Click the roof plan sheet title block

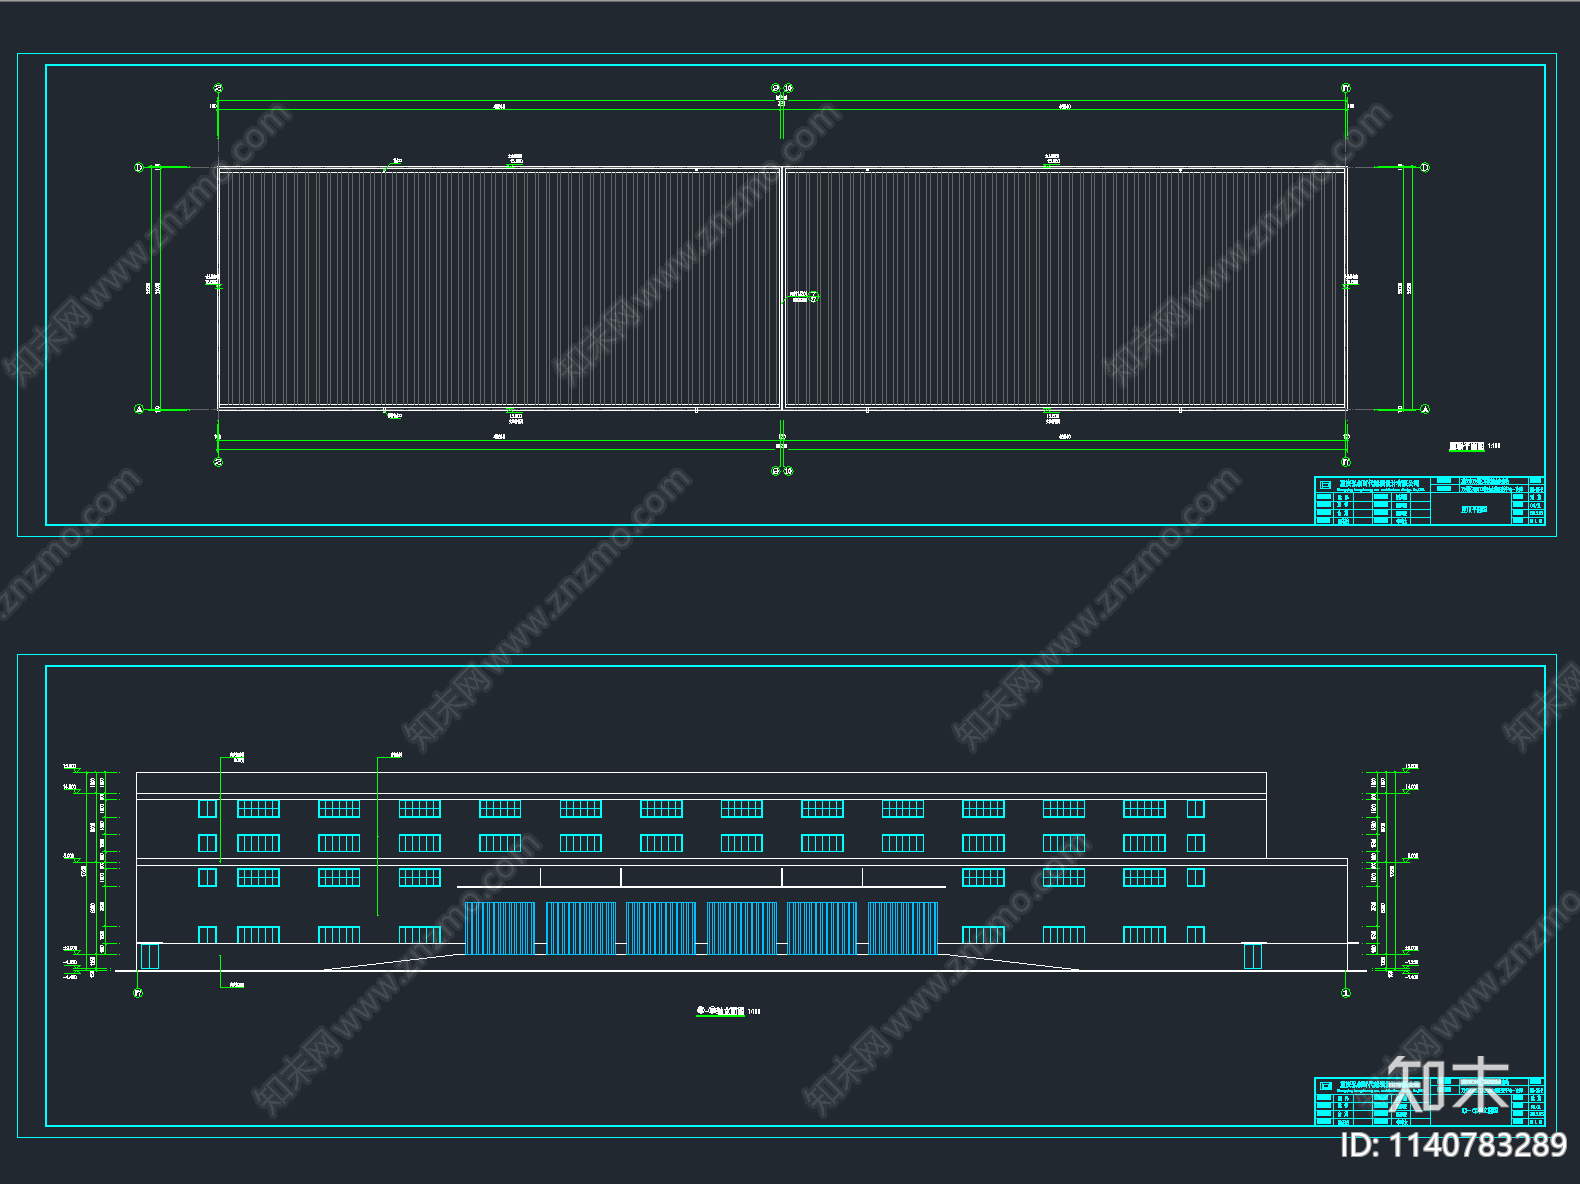(1429, 500)
